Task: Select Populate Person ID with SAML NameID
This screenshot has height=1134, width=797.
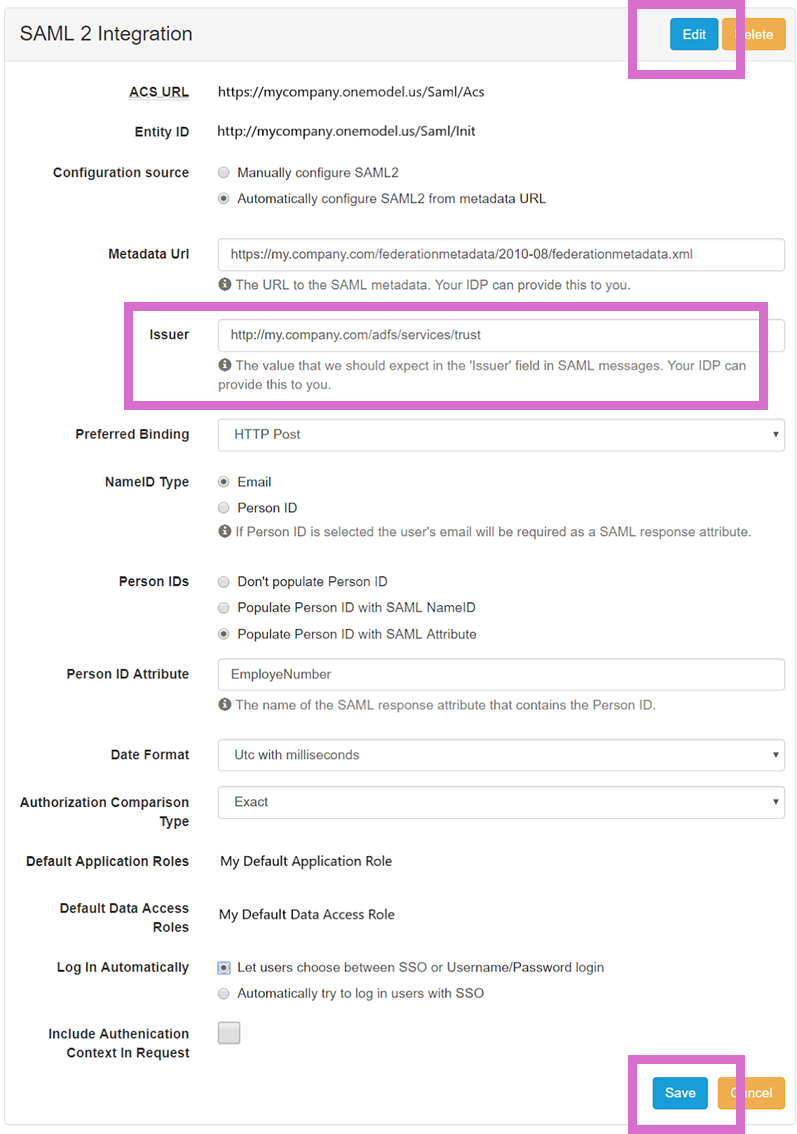Action: [x=224, y=608]
